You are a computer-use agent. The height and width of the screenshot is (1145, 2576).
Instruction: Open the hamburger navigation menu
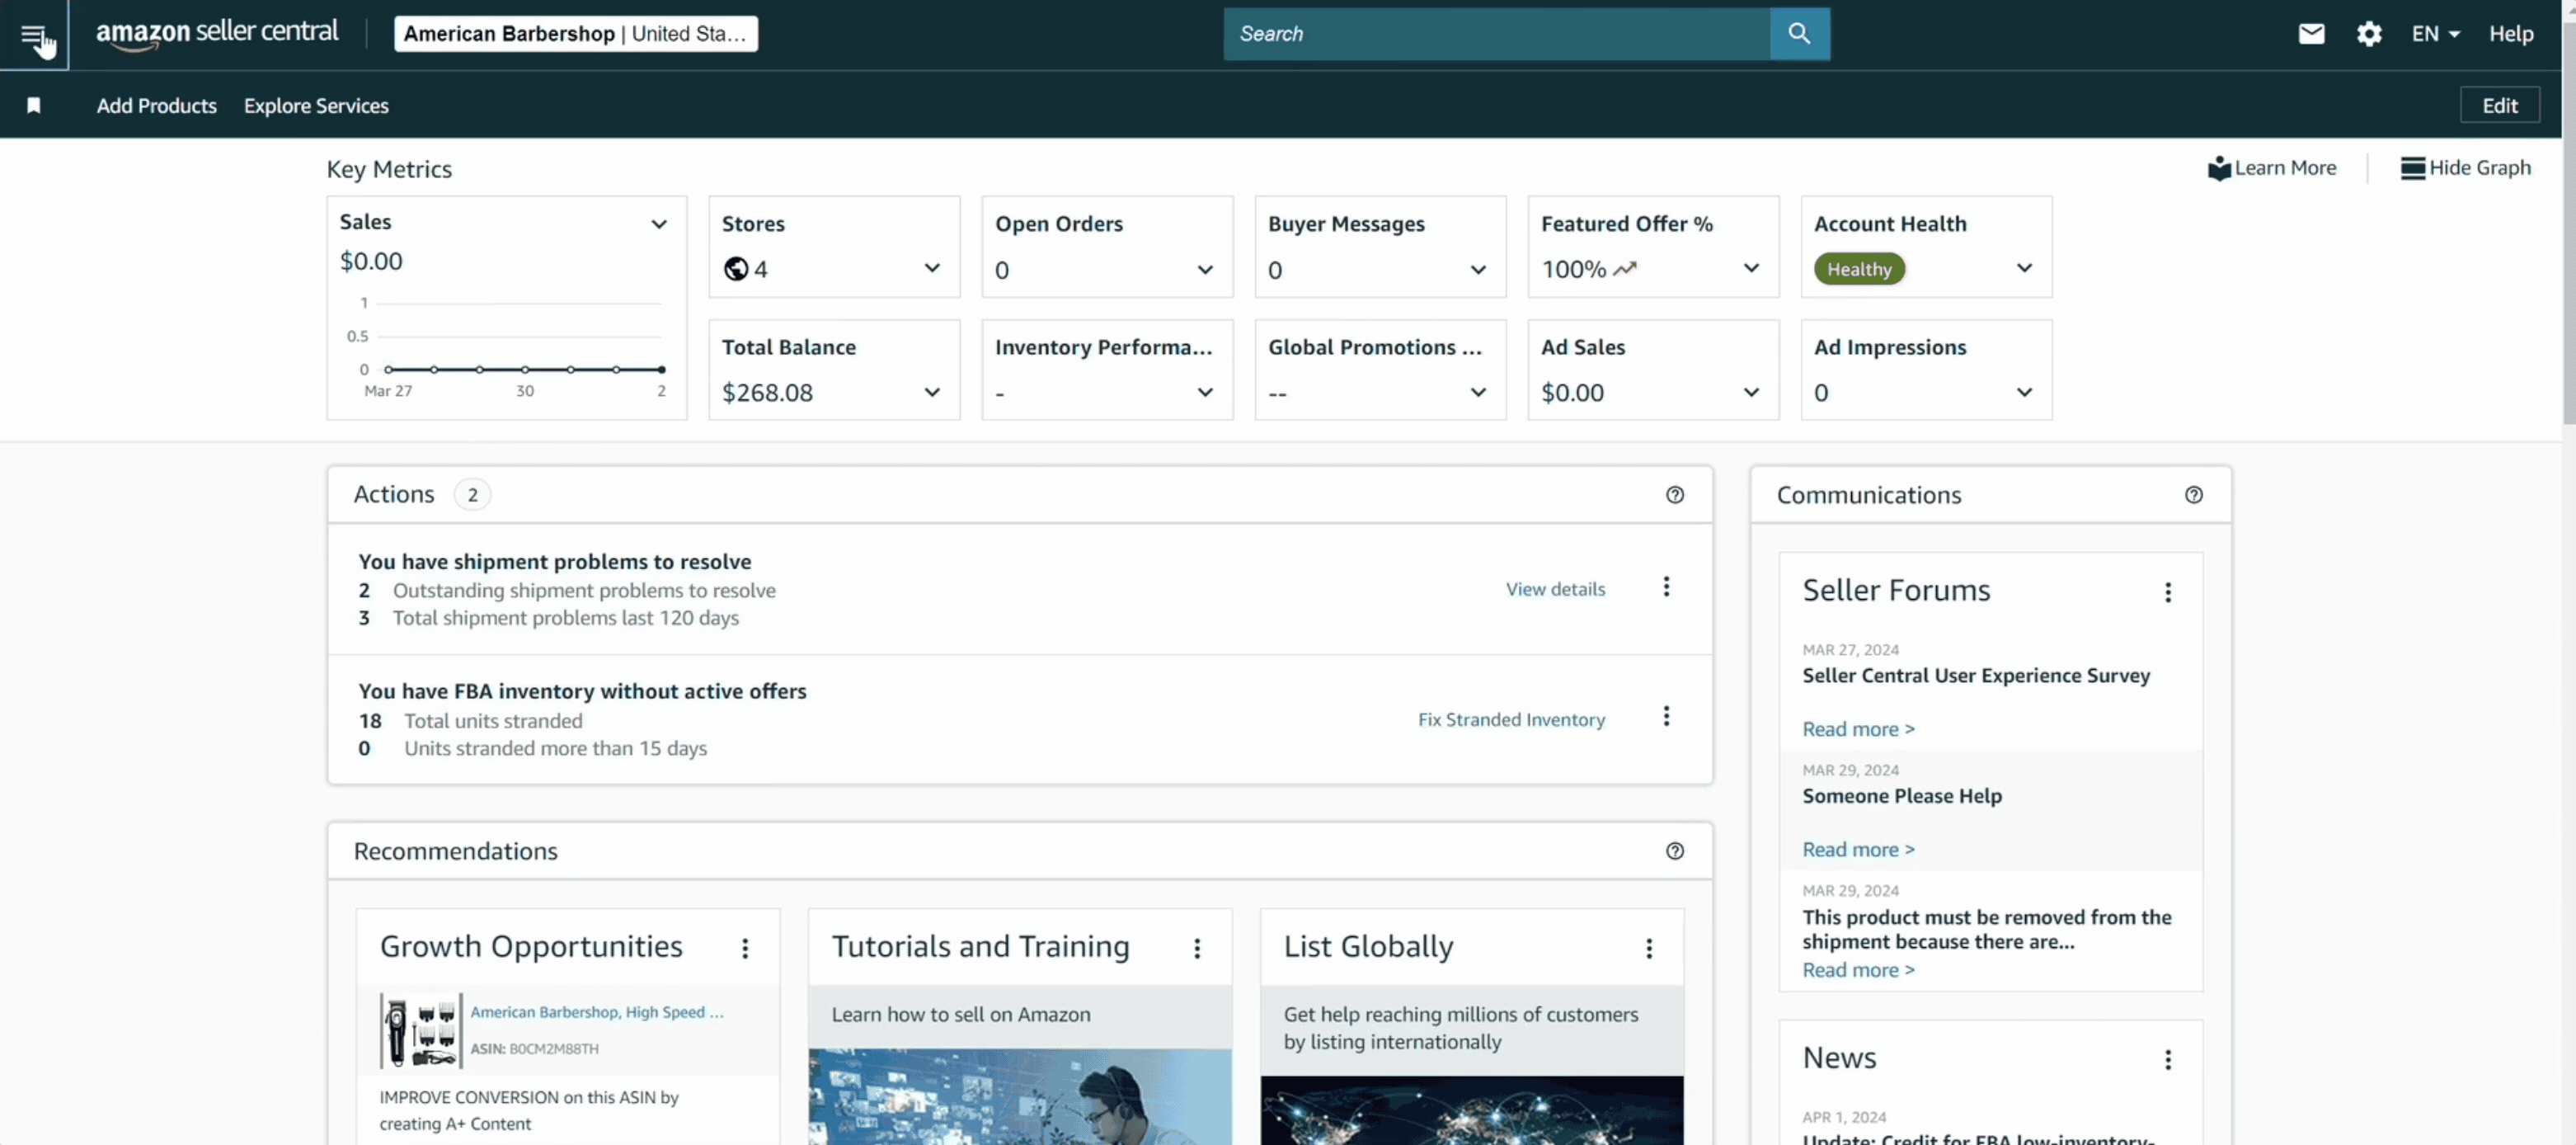coord(33,35)
